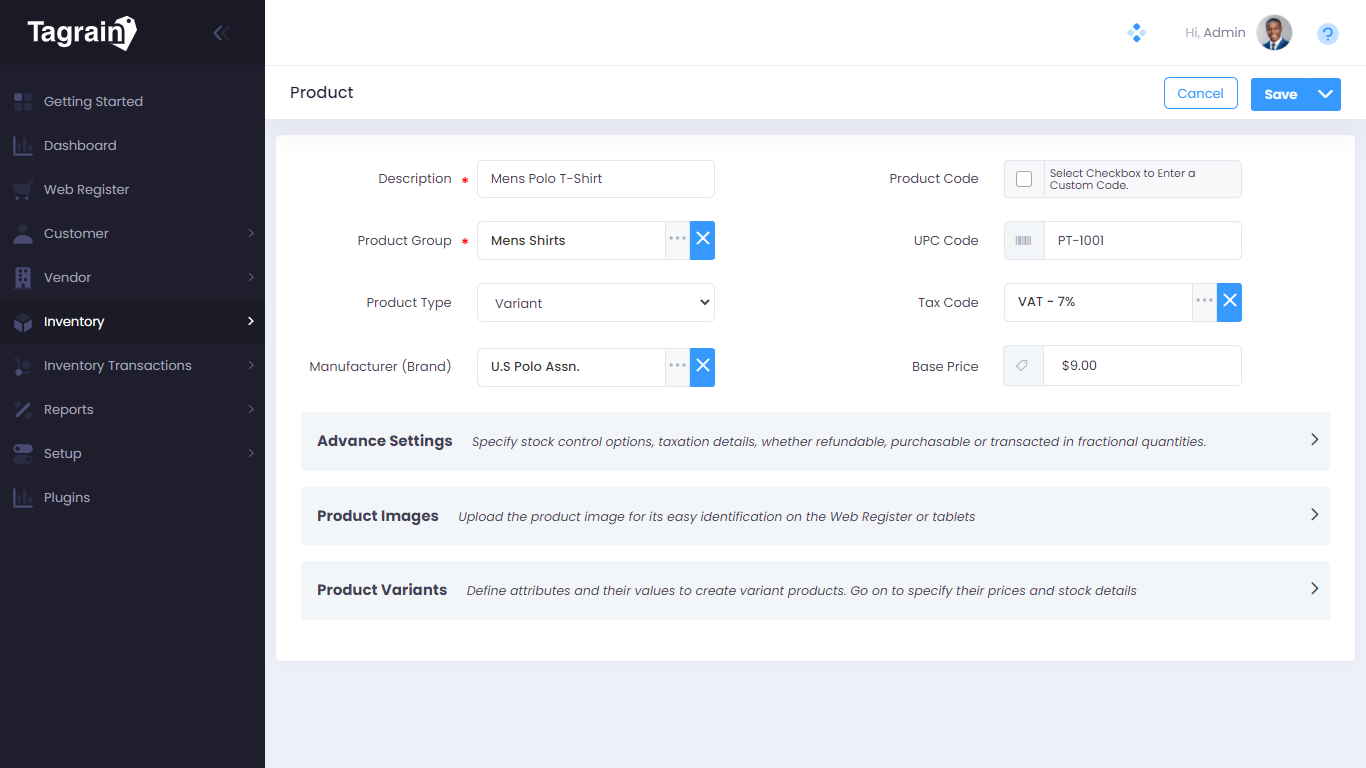1366x768 pixels.
Task: Click the blue diamond apps icon
Action: pos(1136,33)
